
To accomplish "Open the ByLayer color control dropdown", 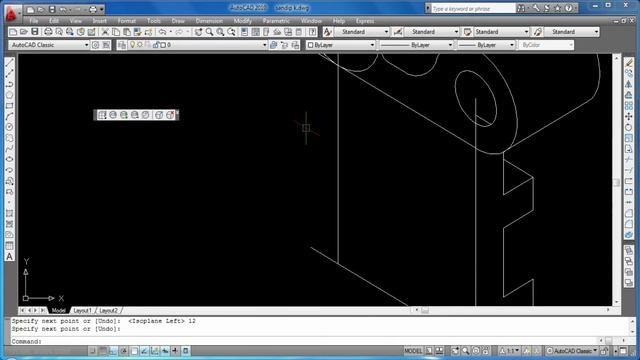I will pos(340,45).
